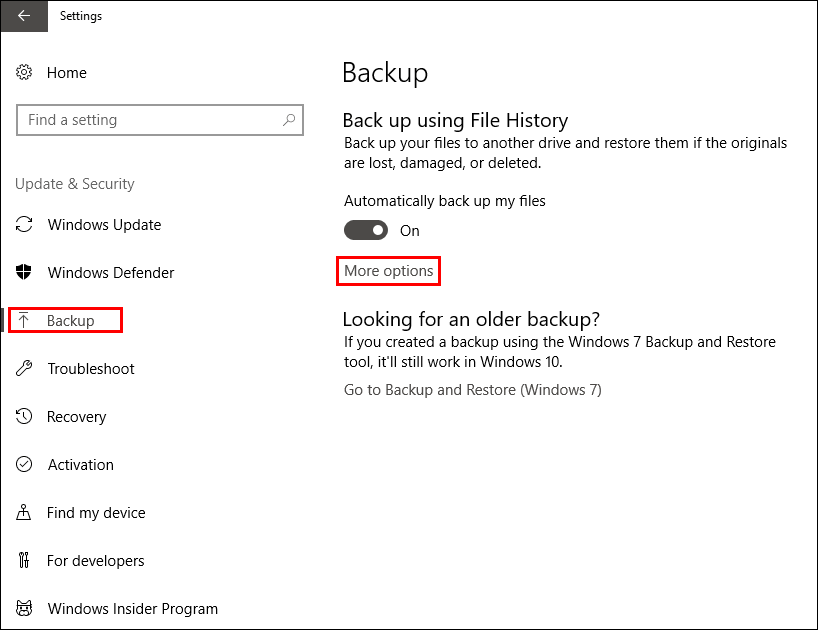Image resolution: width=818 pixels, height=630 pixels.
Task: Click the Activation checkmark icon
Action: [x=24, y=464]
